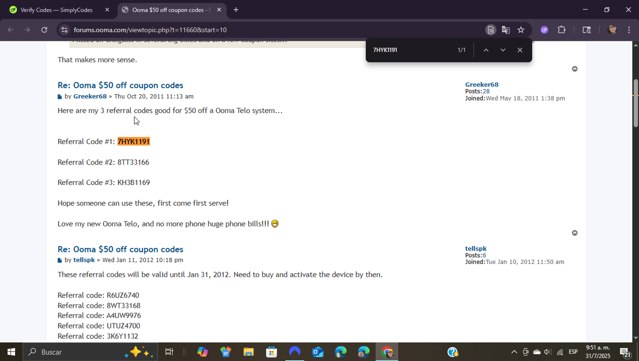The height and width of the screenshot is (361, 639).
Task: Open the Windows Start menu
Action: pos(11,352)
